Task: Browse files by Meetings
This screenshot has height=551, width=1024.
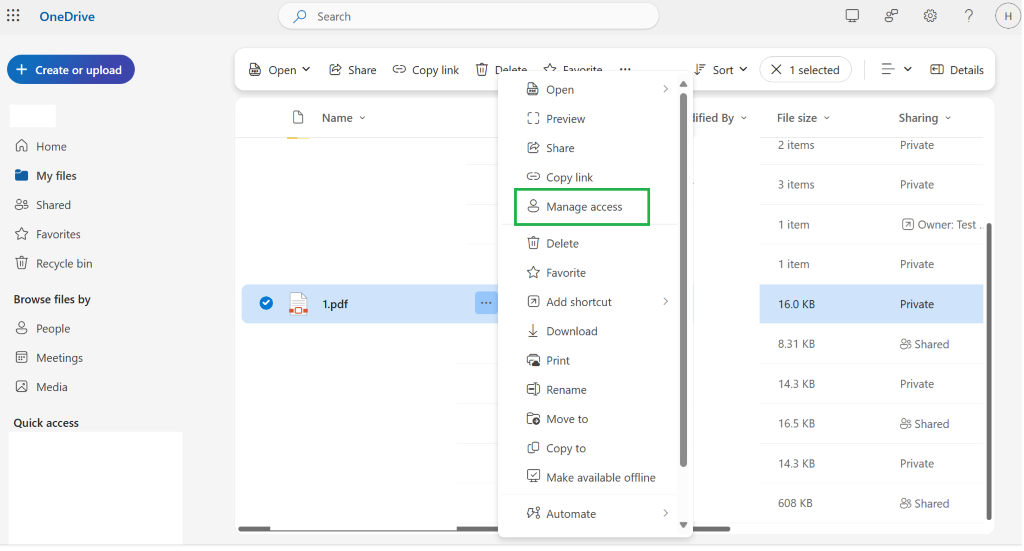Action: (x=49, y=358)
